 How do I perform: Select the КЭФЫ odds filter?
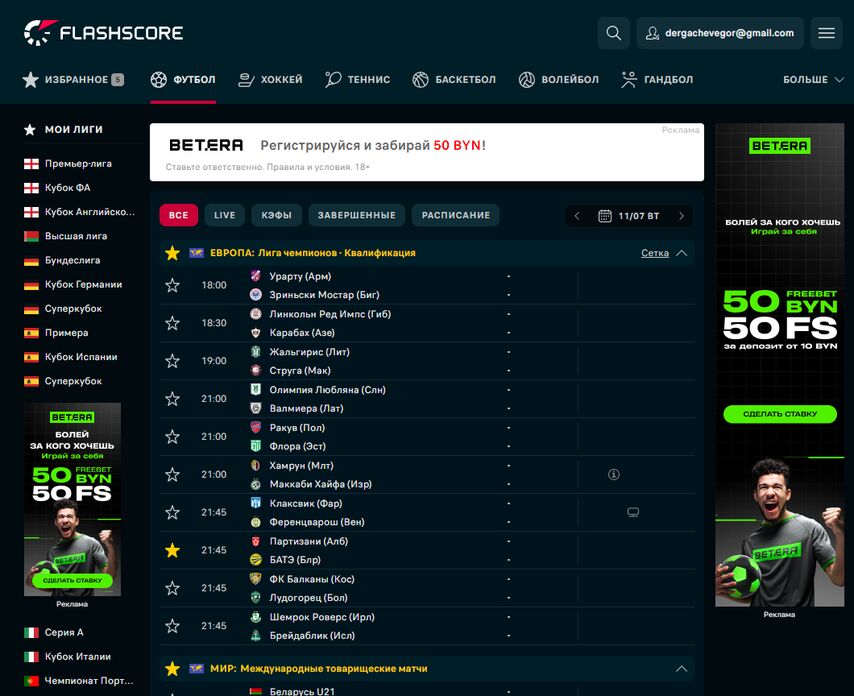pyautogui.click(x=276, y=215)
